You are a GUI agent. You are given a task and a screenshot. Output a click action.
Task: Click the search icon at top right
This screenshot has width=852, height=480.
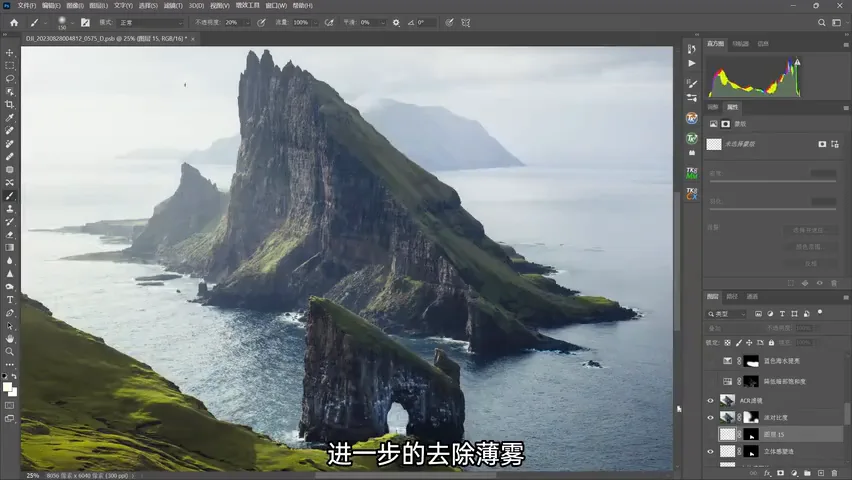pos(822,23)
